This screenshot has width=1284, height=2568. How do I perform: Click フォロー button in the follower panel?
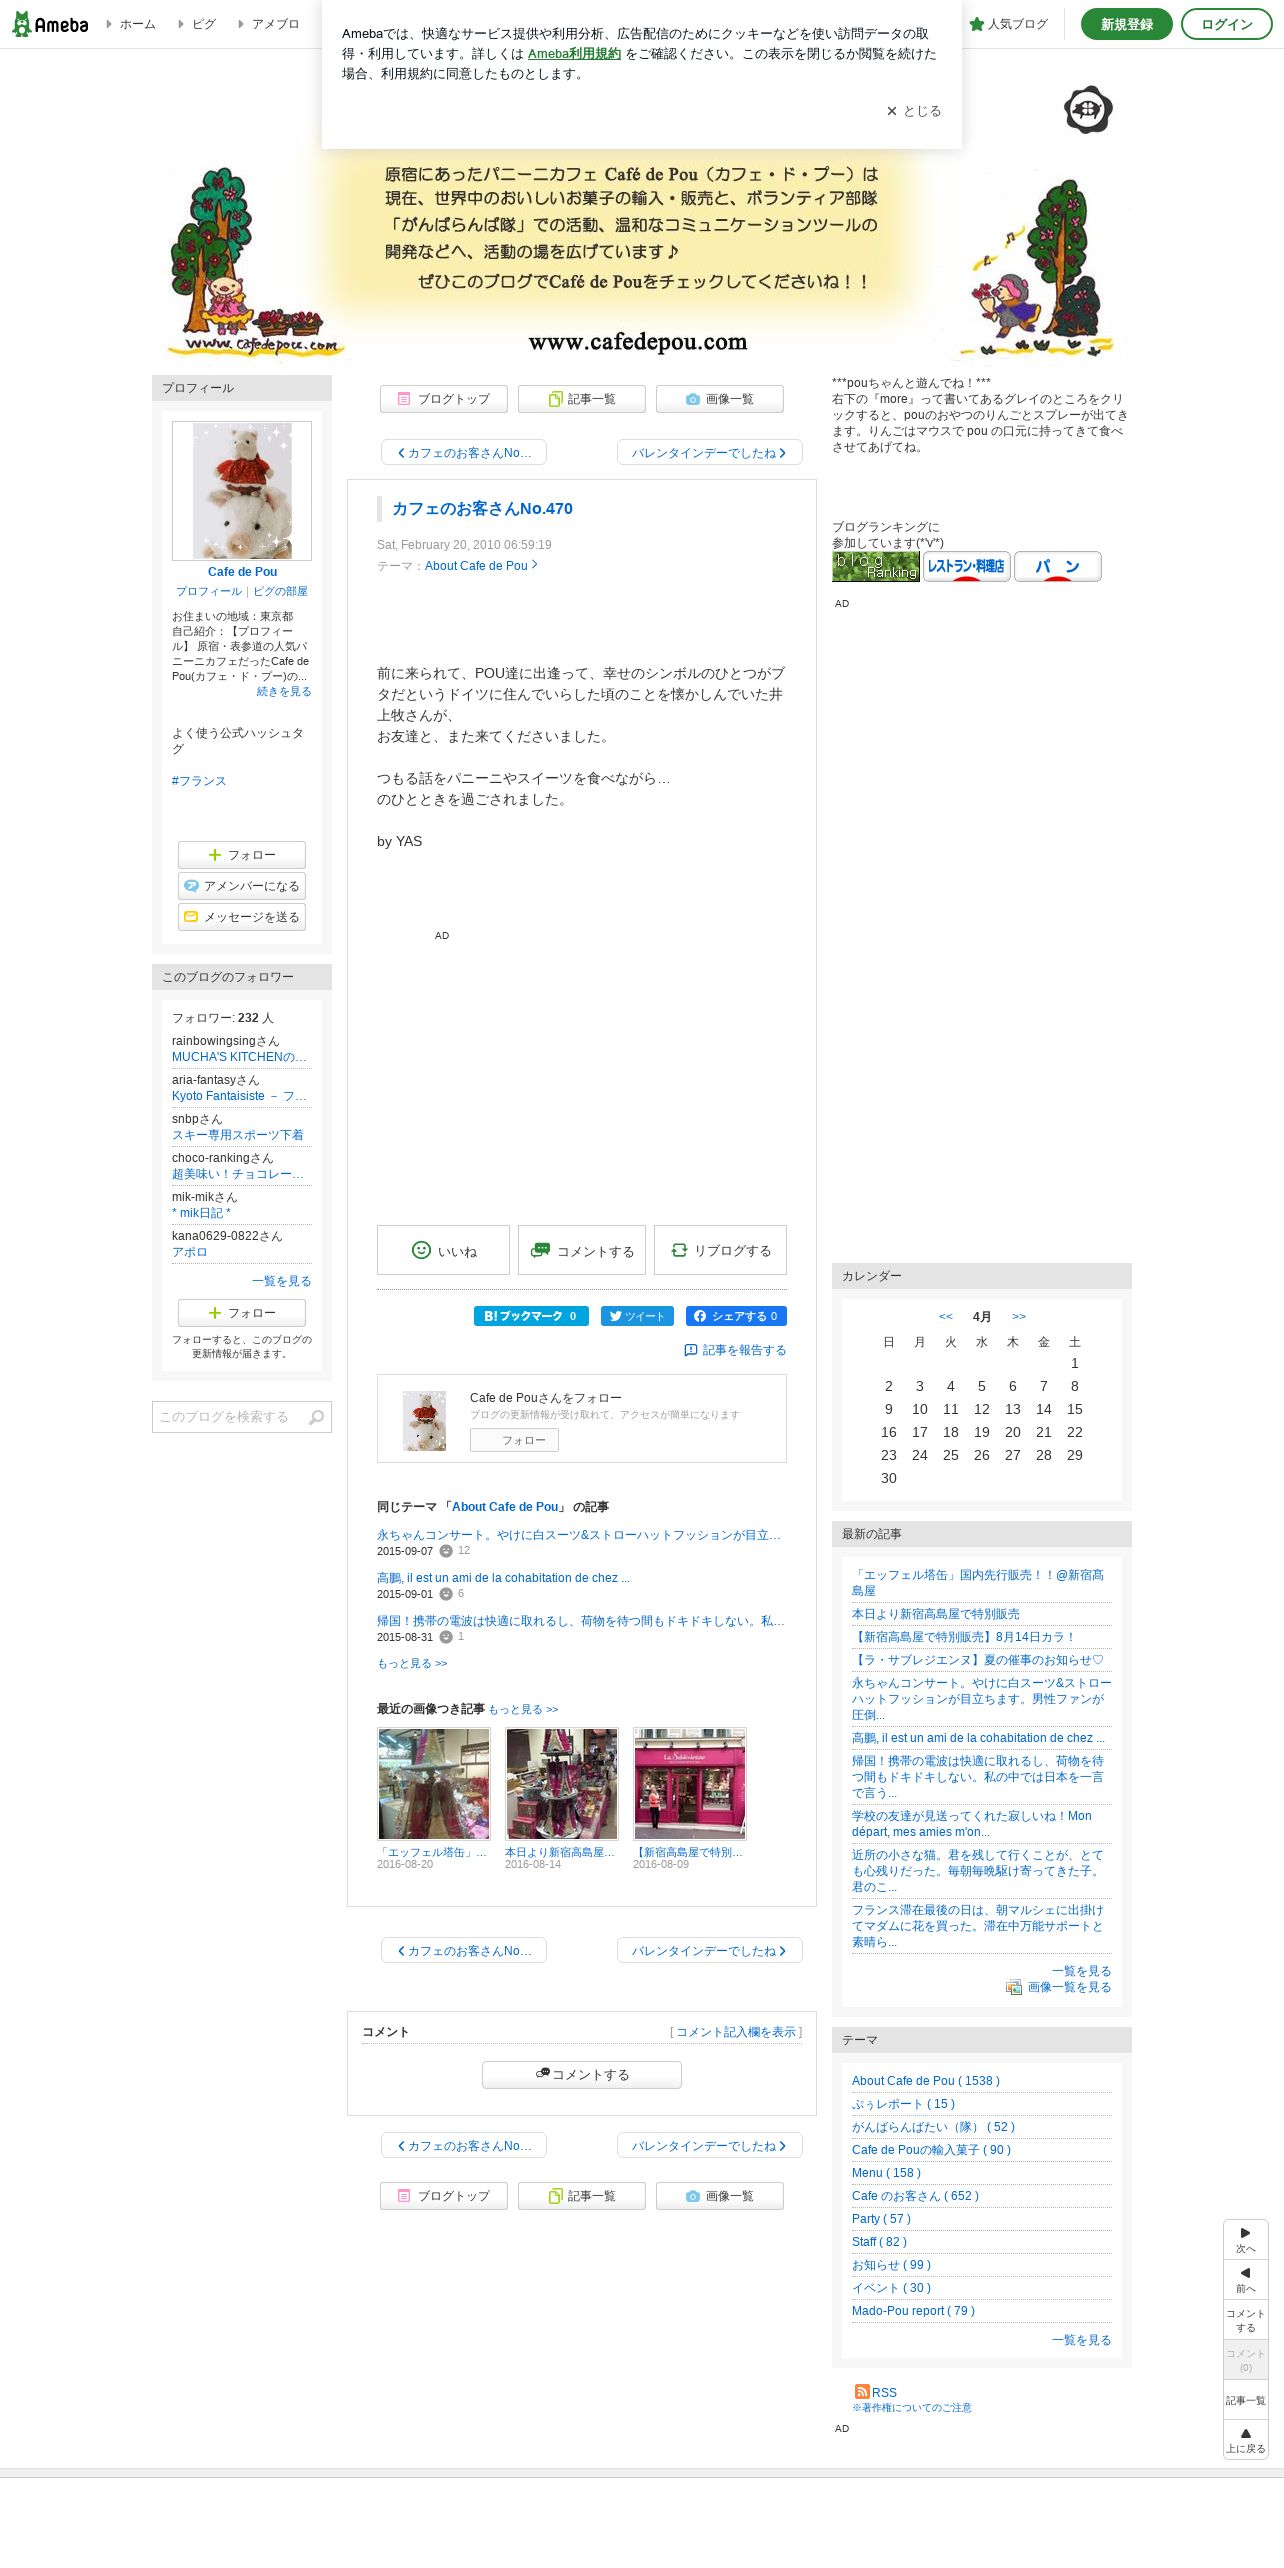click(242, 1313)
